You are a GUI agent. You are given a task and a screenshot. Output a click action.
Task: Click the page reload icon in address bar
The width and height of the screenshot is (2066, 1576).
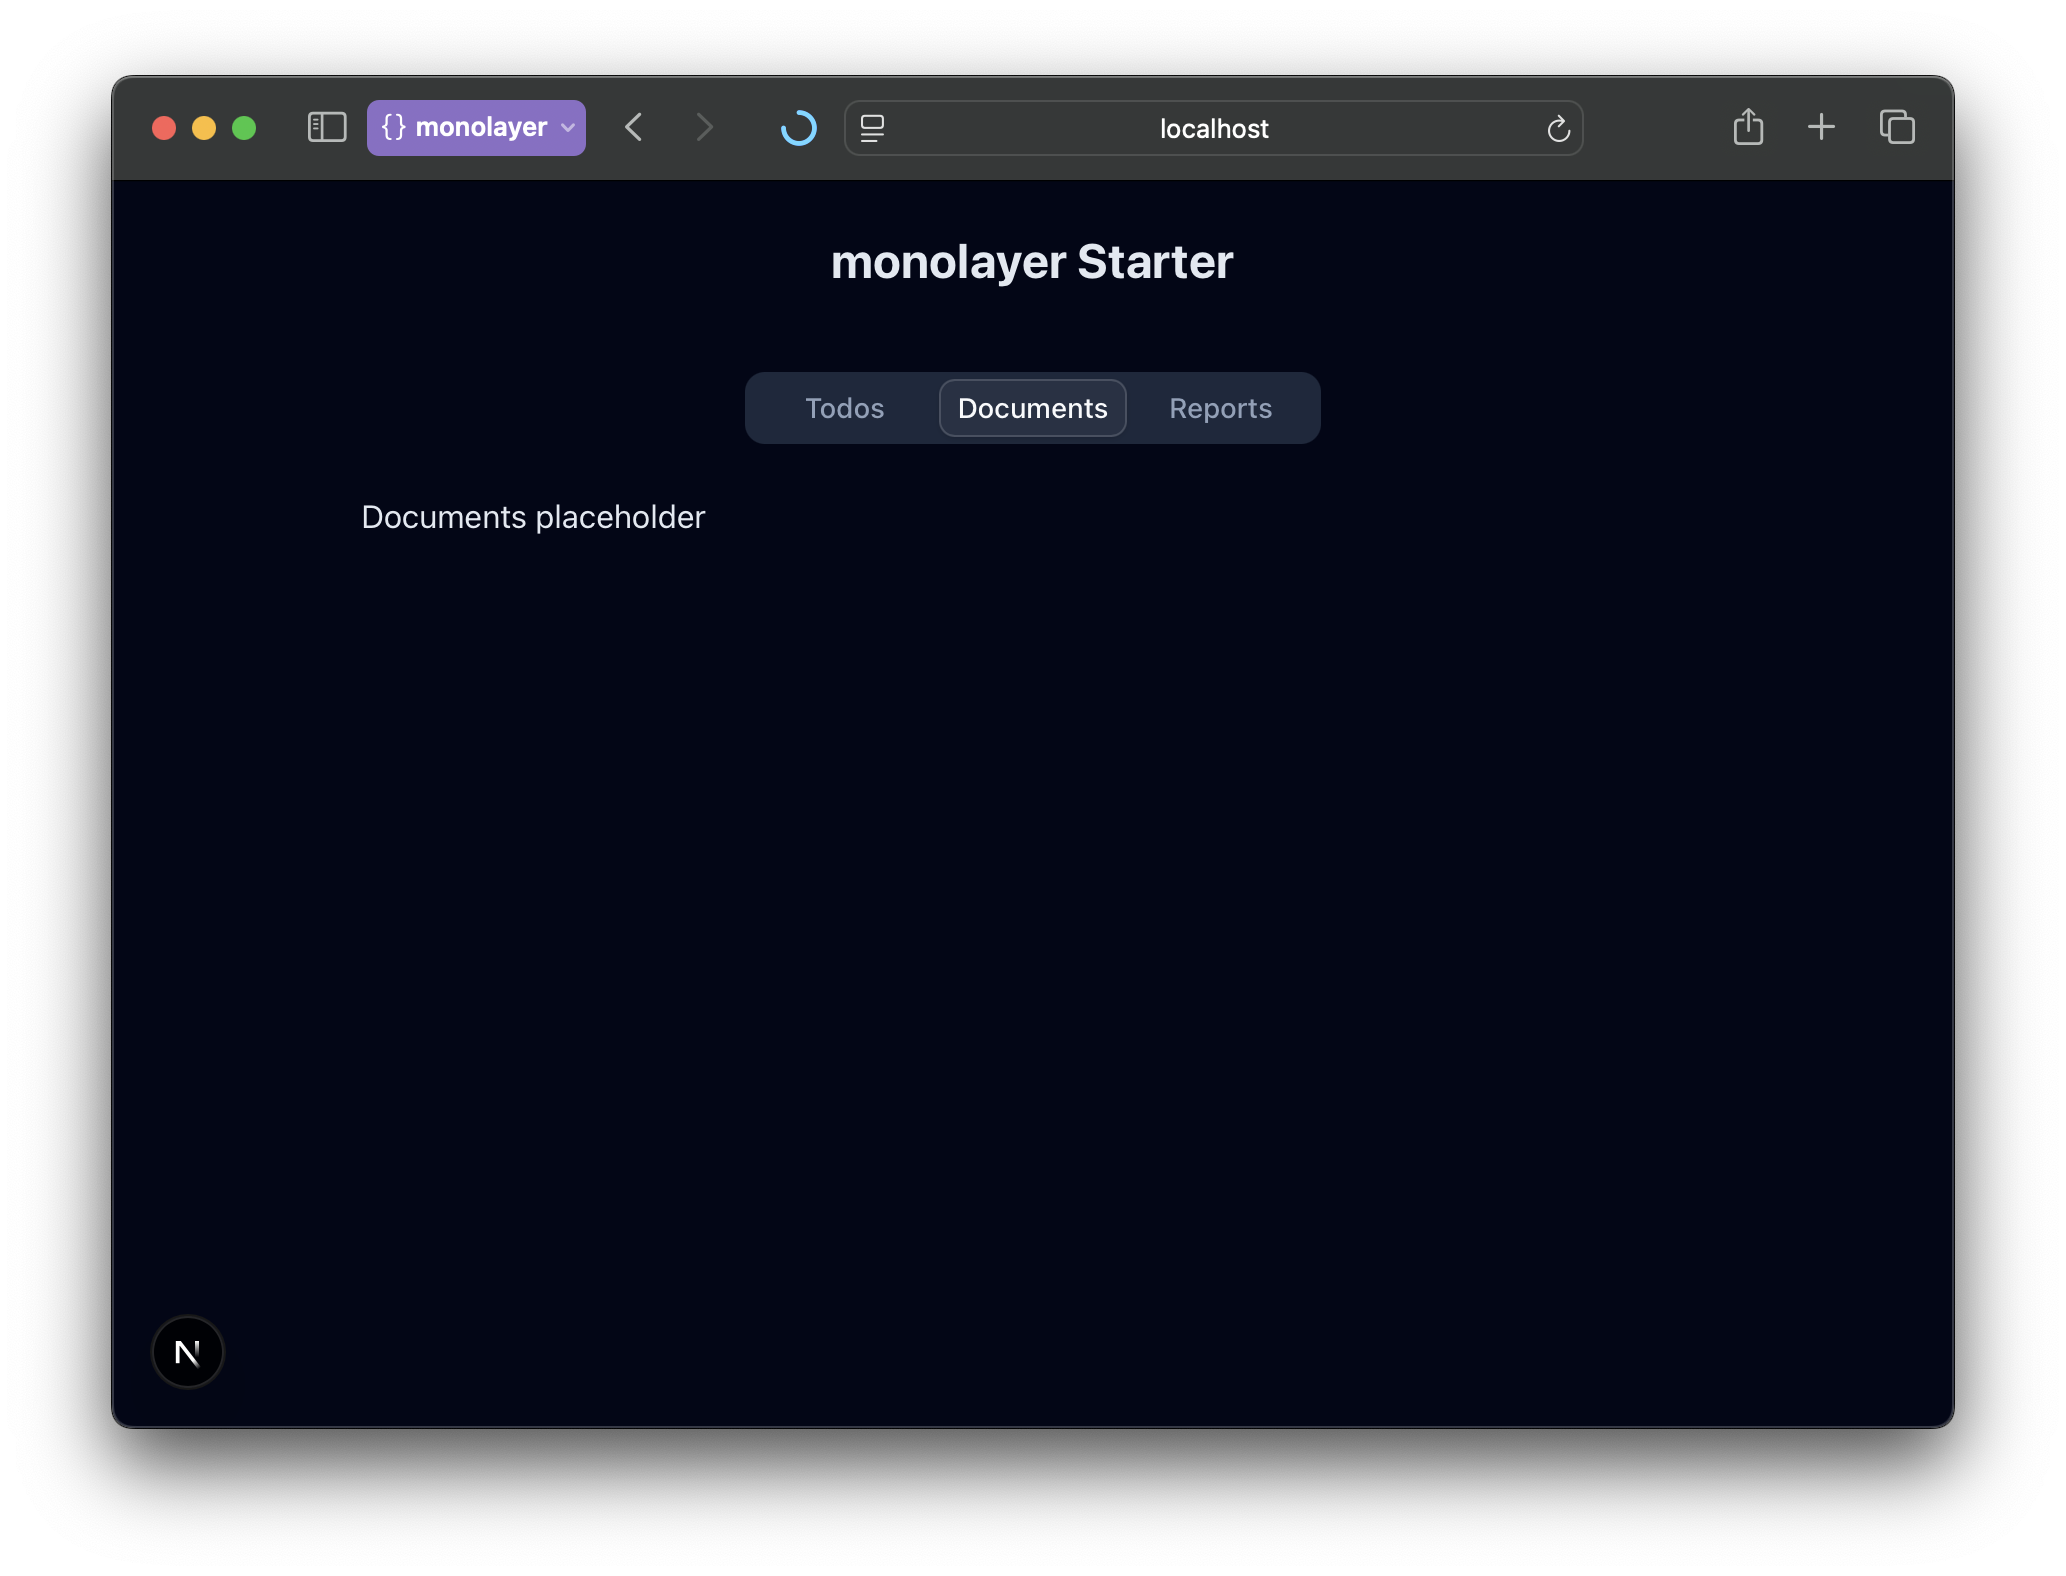(1559, 128)
